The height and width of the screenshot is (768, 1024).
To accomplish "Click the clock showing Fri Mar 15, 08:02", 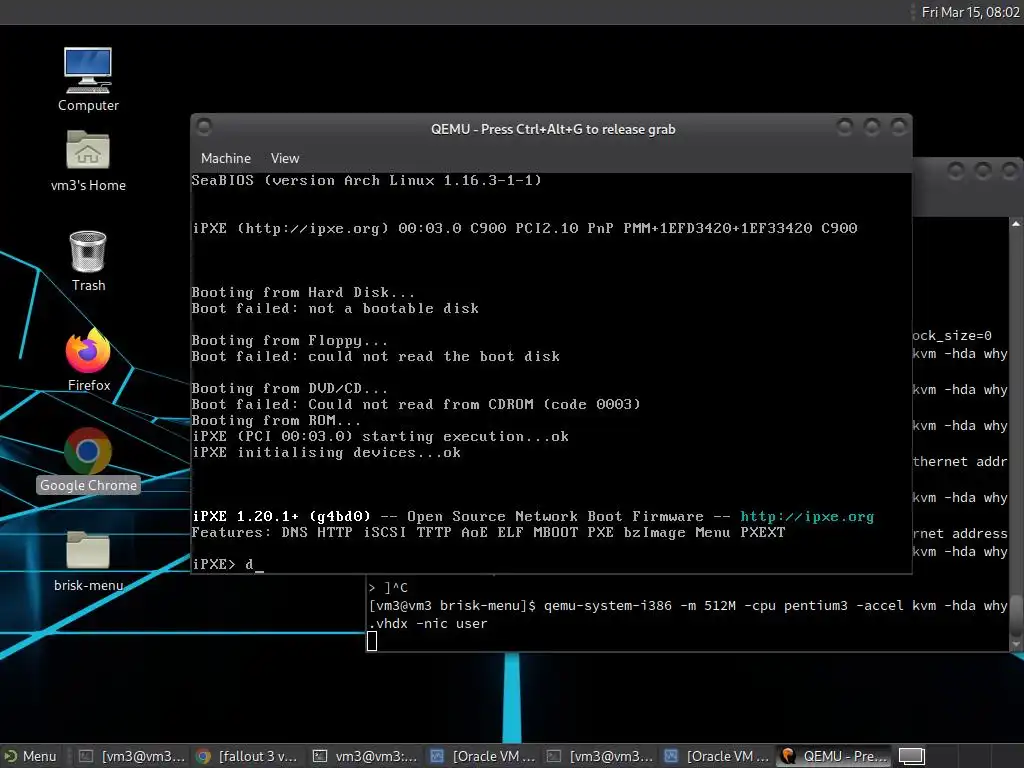I will point(970,12).
